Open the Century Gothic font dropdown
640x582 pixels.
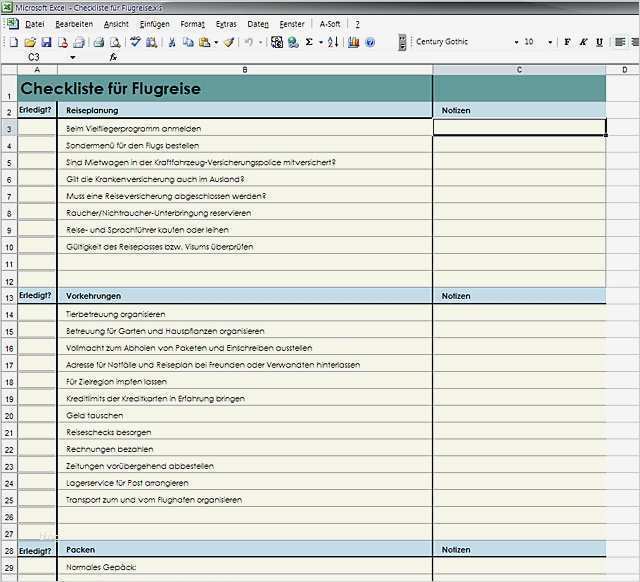click(x=516, y=42)
